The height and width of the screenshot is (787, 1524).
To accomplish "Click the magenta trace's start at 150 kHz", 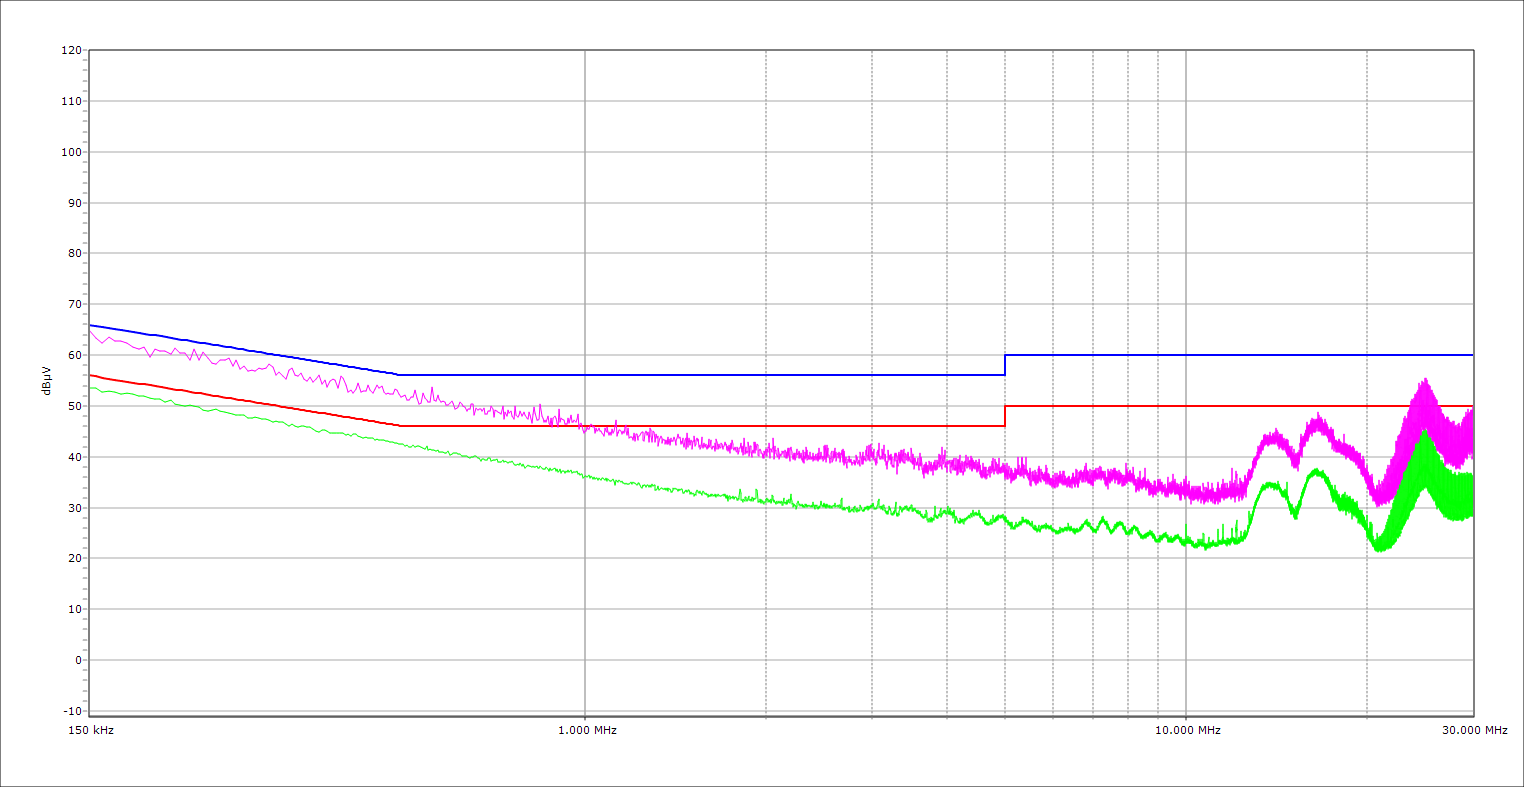I will pos(90,332).
